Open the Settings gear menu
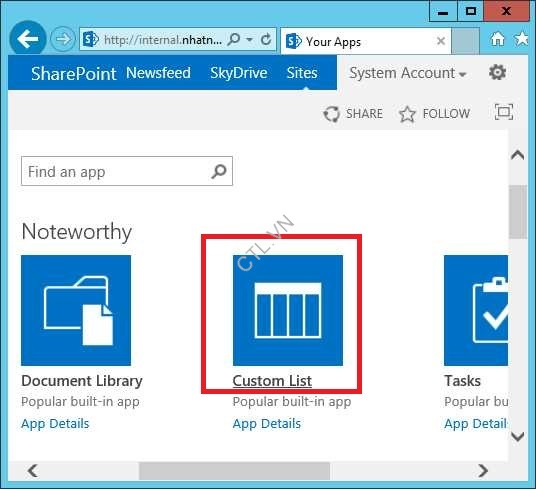Viewport: 536px width, 489px height. [x=497, y=72]
